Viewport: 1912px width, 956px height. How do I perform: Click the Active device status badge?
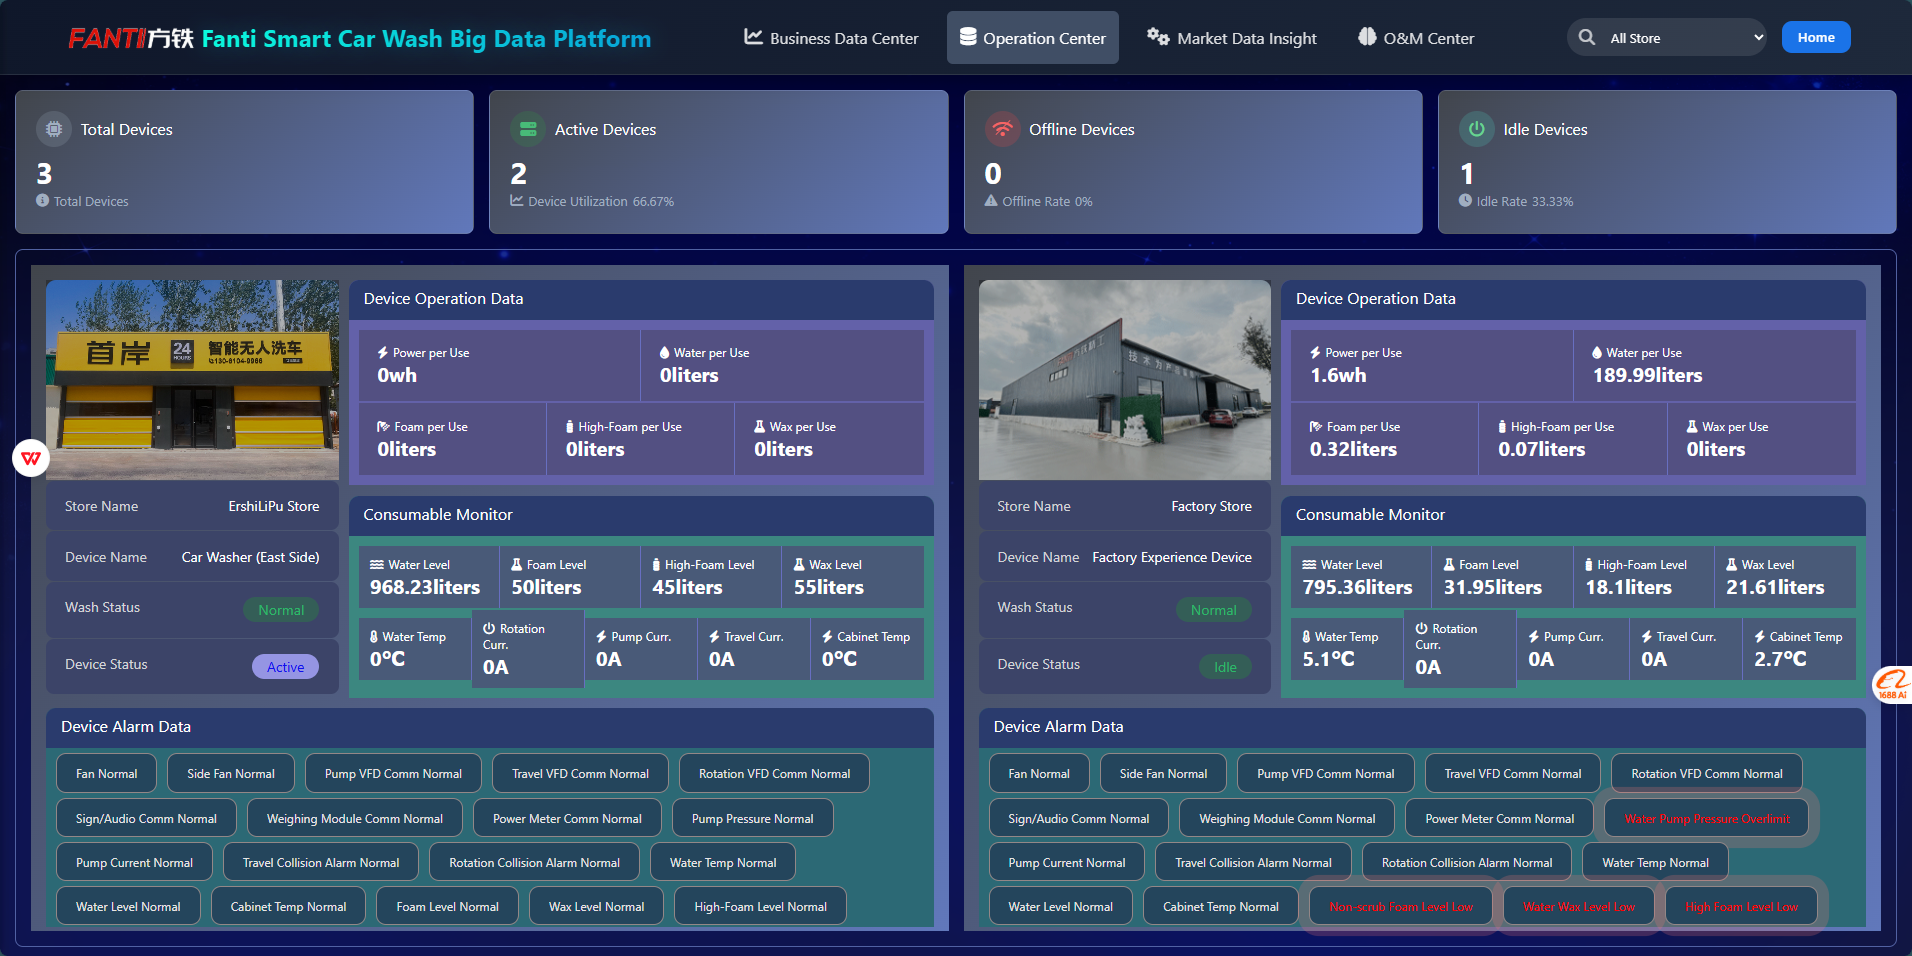285,667
